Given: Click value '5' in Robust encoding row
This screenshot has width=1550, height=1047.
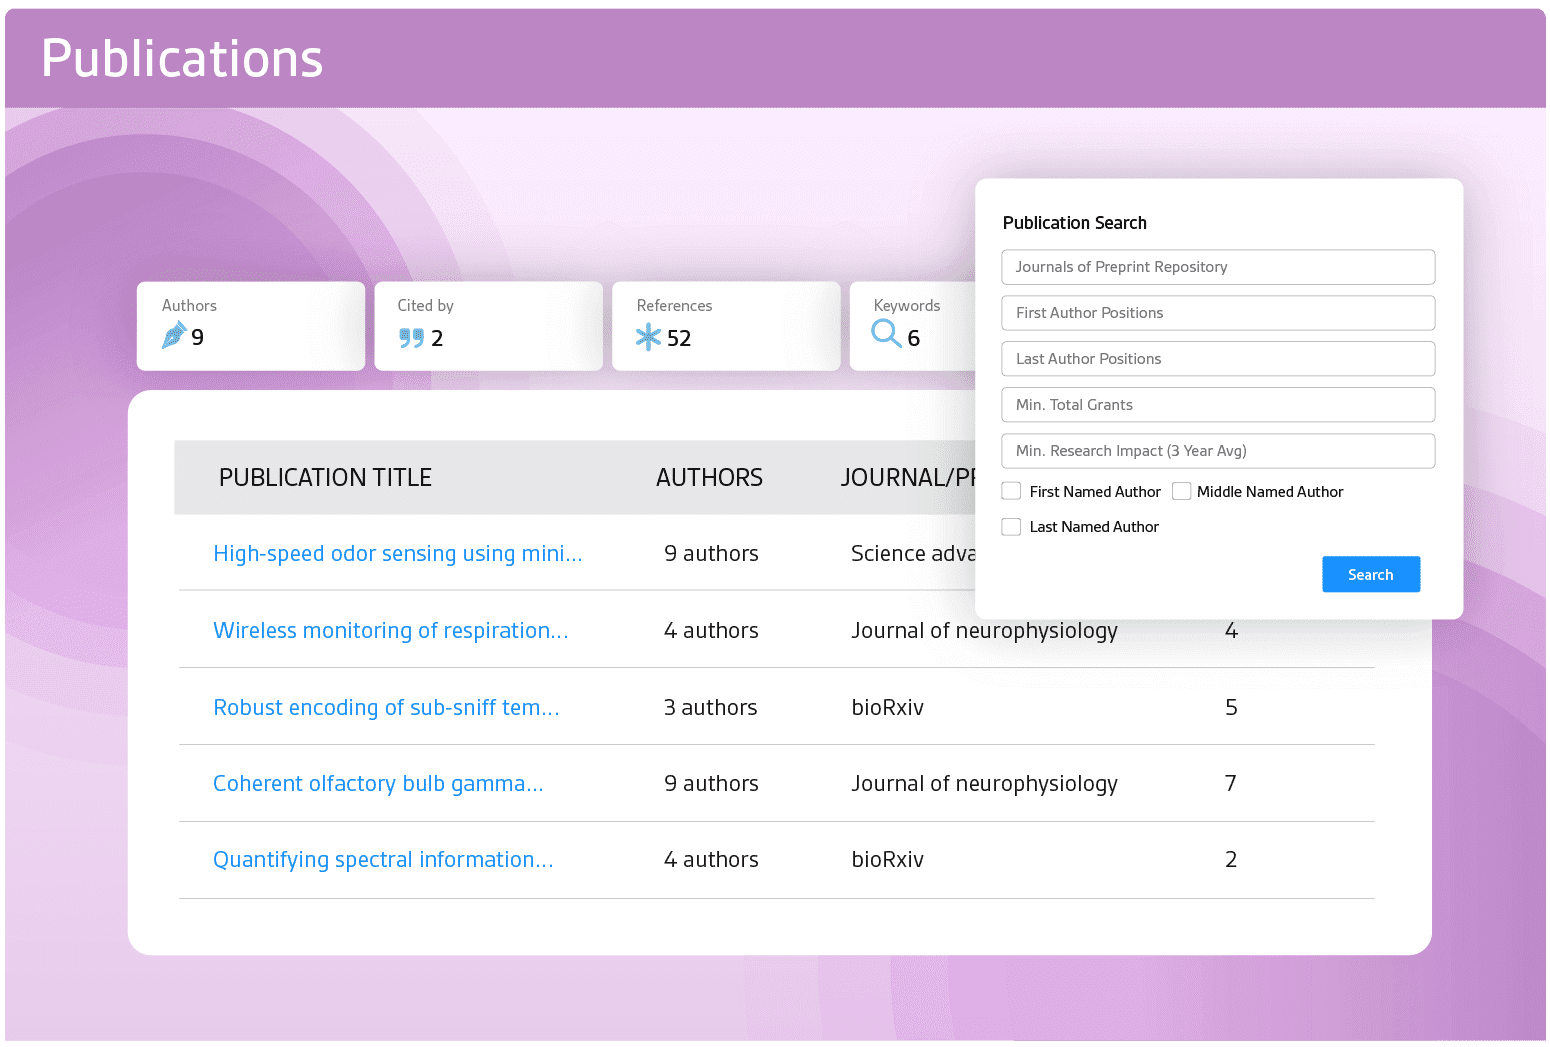Looking at the screenshot, I should [x=1231, y=708].
